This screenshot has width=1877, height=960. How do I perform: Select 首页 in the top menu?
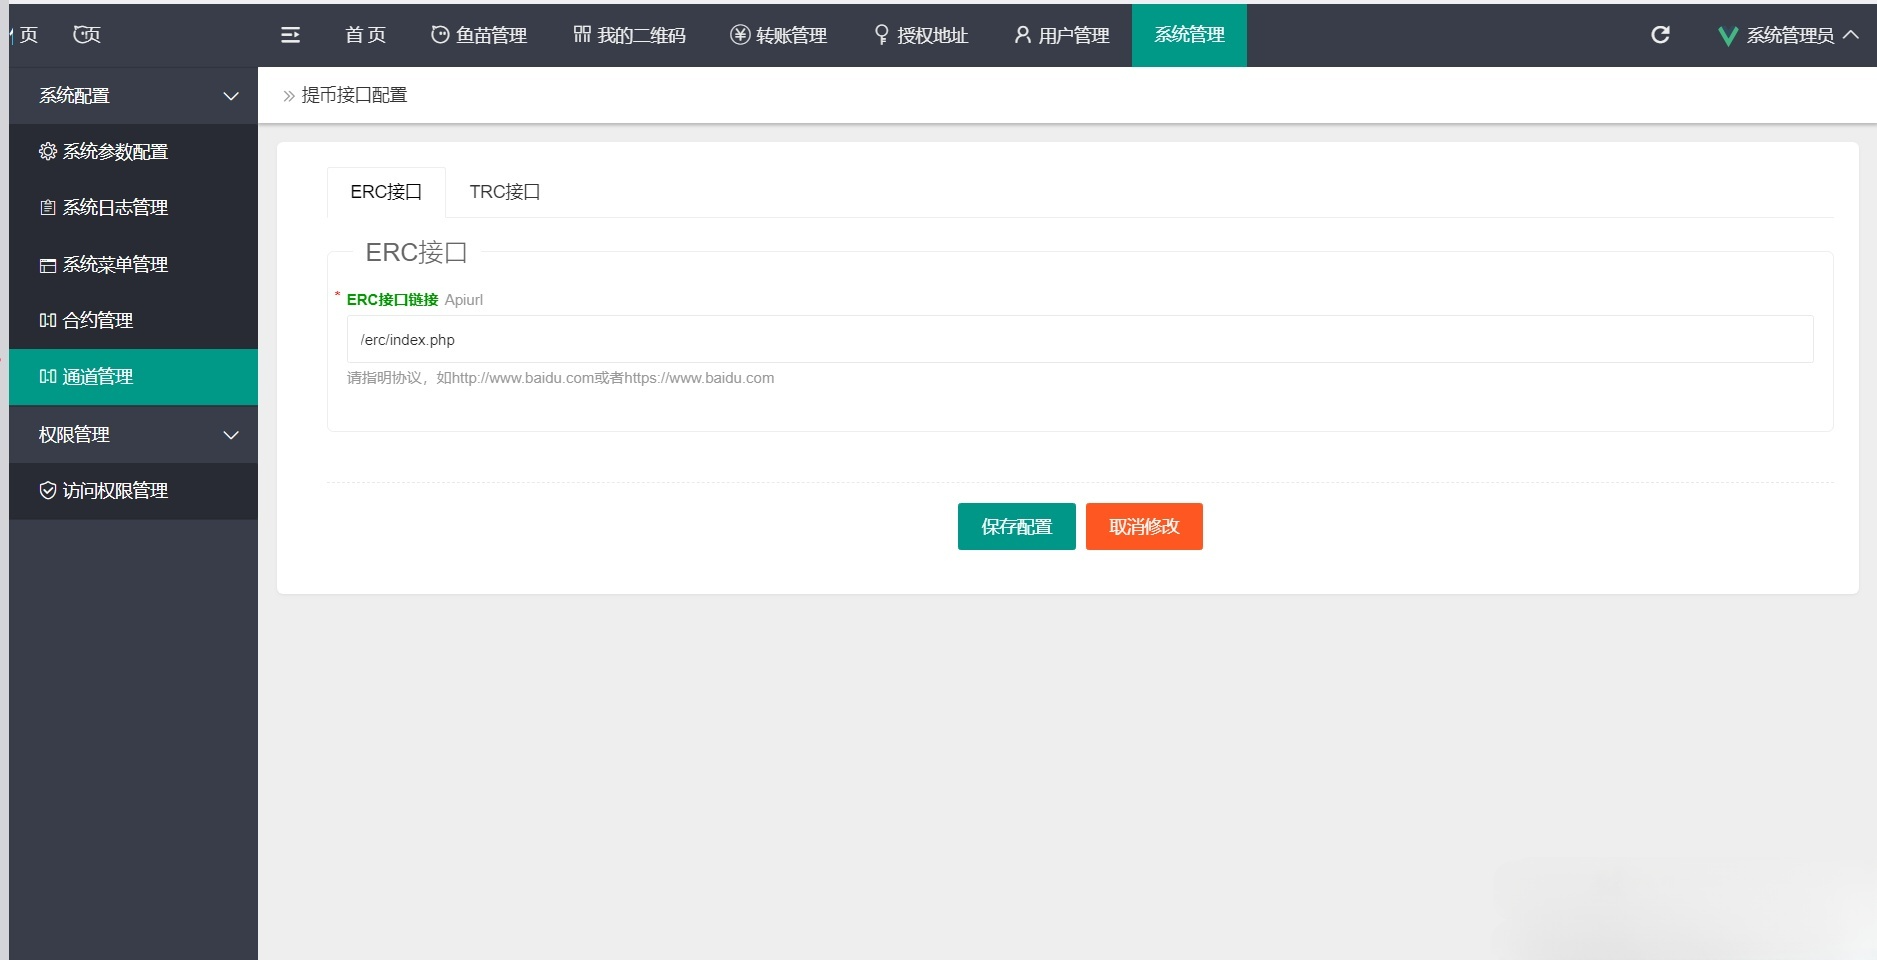coord(364,35)
